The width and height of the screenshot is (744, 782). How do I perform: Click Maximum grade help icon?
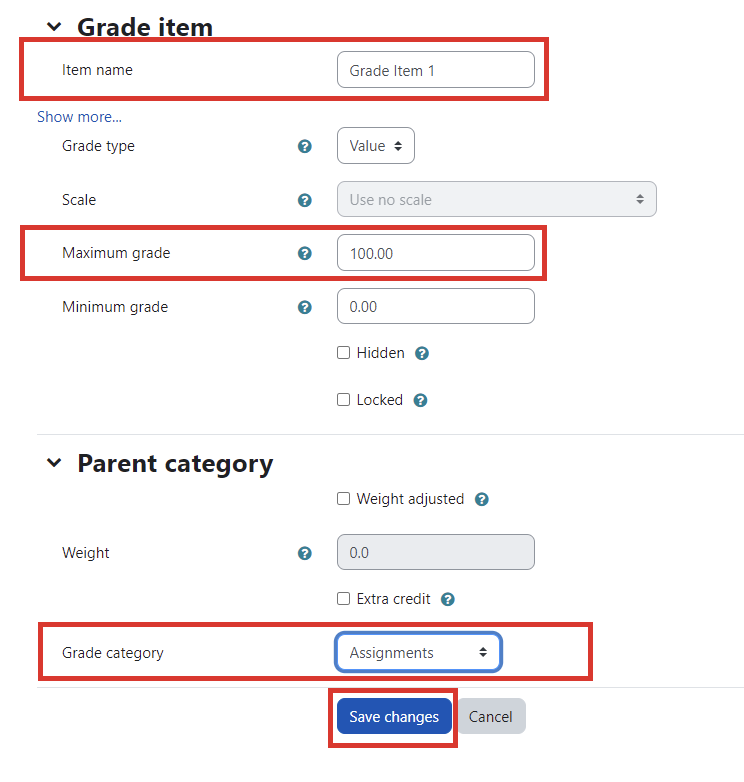tap(305, 254)
